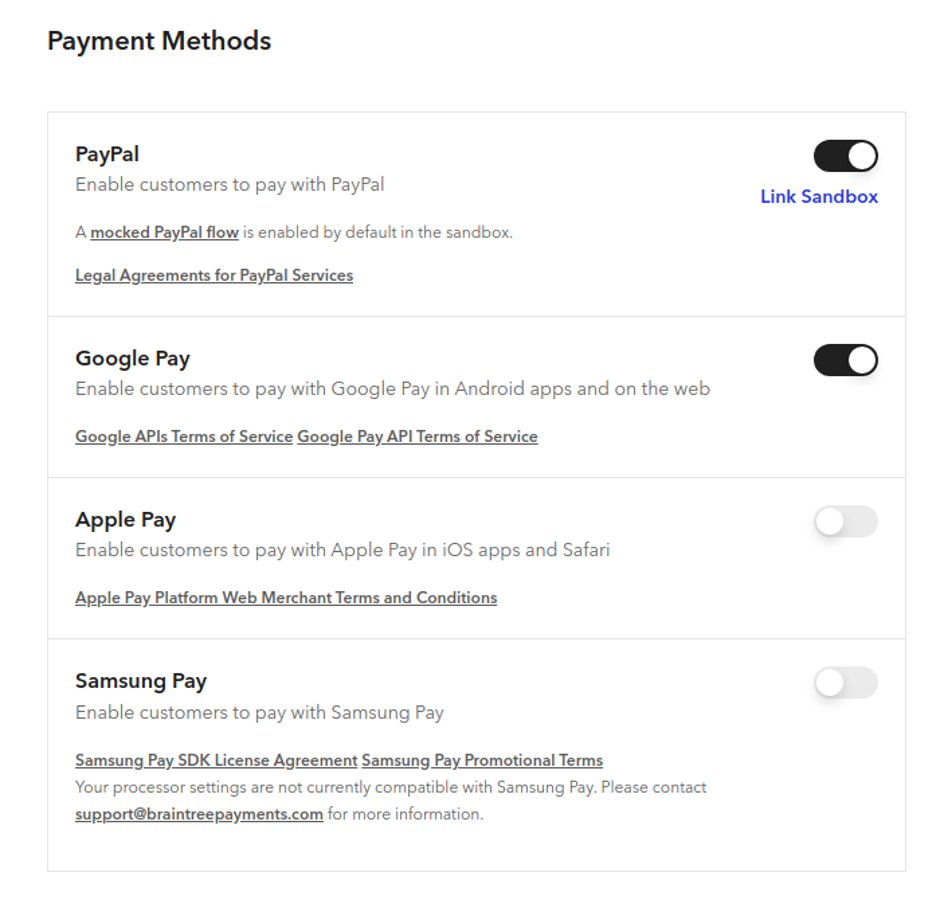Click the Samsung Pay section title
941x924 pixels.
pyautogui.click(x=141, y=681)
